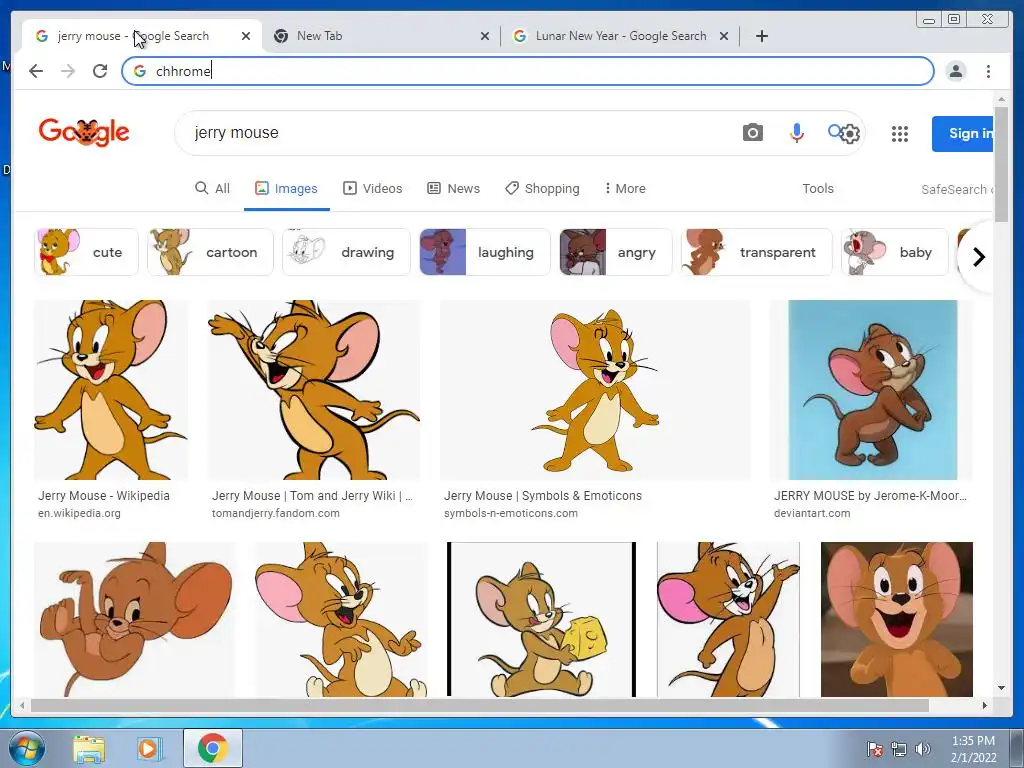Image resolution: width=1024 pixels, height=768 pixels.
Task: Open the Shopping results tab
Action: coord(542,188)
